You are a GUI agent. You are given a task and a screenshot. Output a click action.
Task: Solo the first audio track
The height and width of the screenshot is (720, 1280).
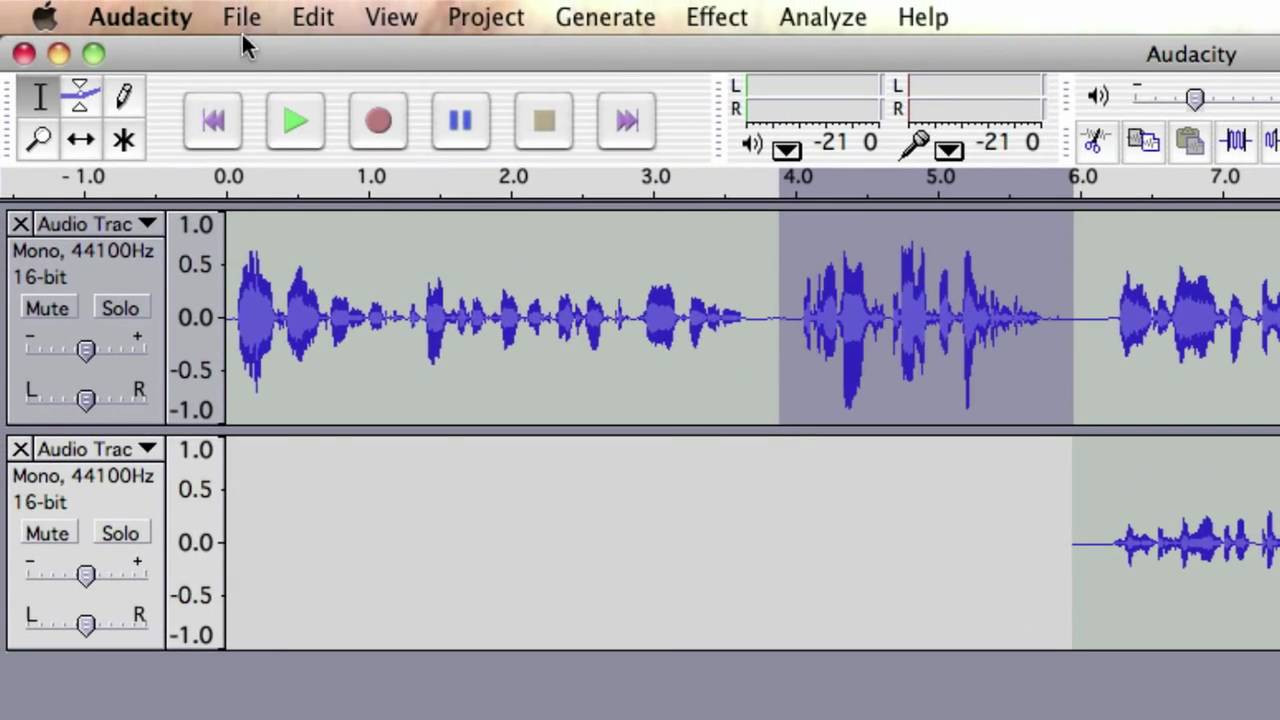(x=120, y=308)
